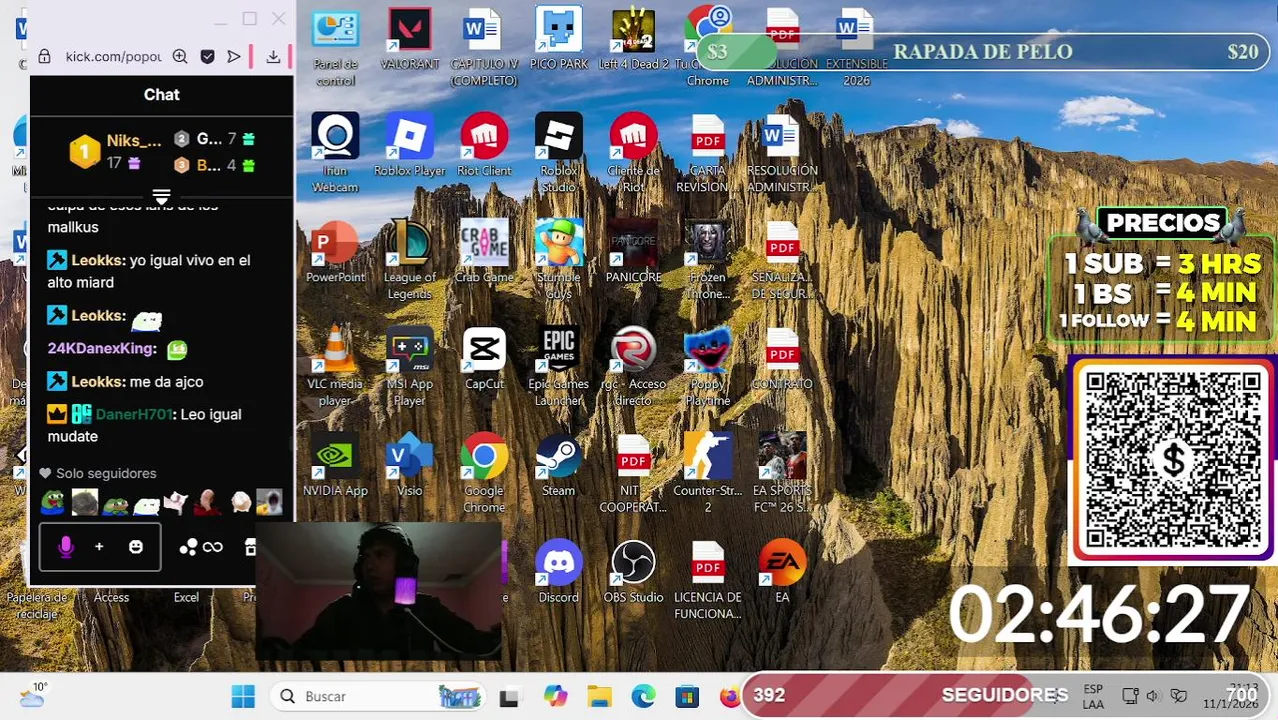Click Leokks in 'me da ajco' message
The image size is (1278, 720).
98,381
